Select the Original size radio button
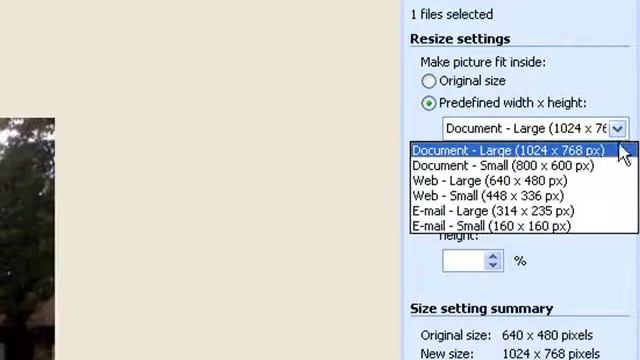This screenshot has height=360, width=640. click(429, 81)
